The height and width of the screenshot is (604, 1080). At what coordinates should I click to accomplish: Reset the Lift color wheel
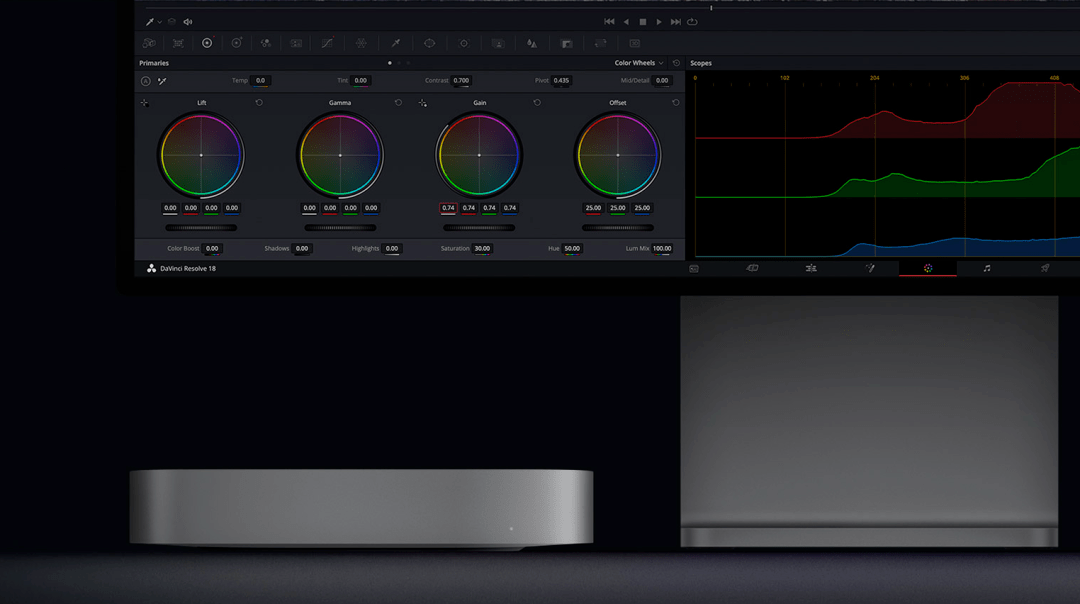[259, 103]
